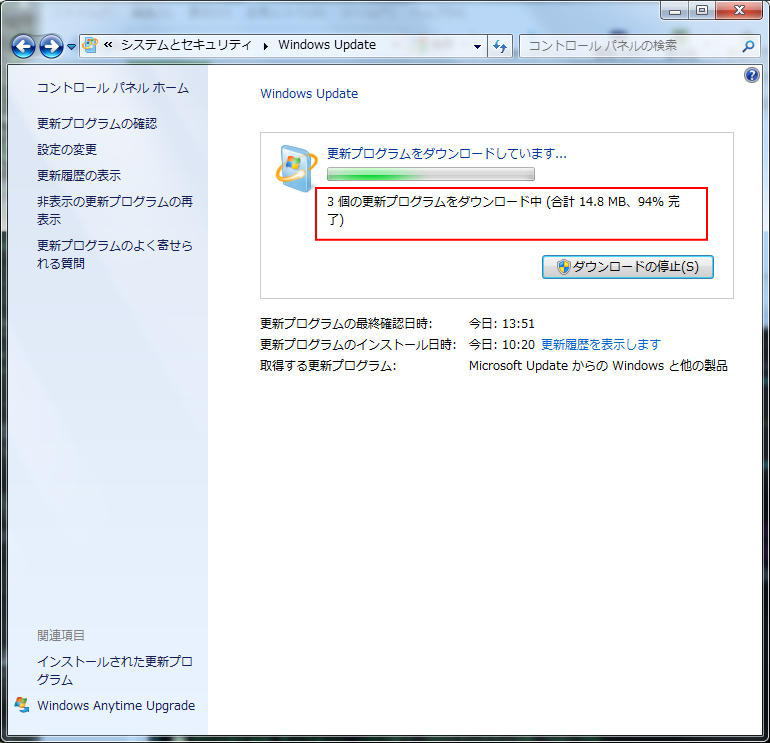
Task: Click the magnifier search icon
Action: pyautogui.click(x=748, y=46)
